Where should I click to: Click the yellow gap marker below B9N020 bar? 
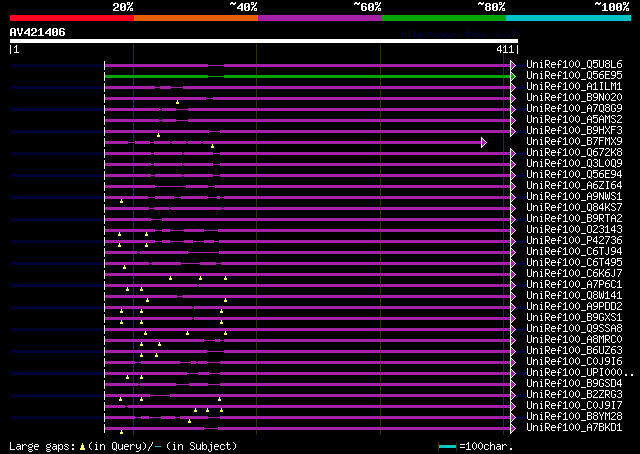[x=177, y=102]
